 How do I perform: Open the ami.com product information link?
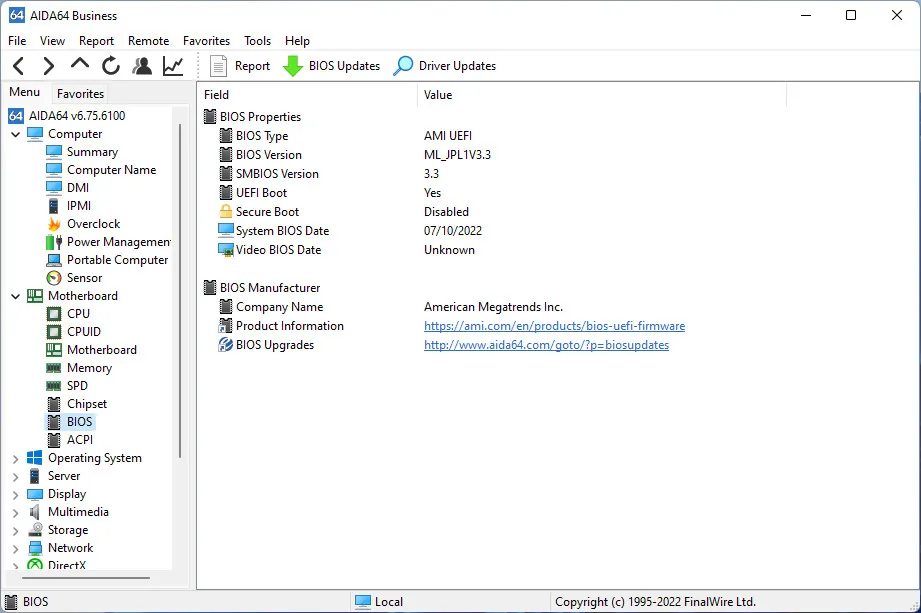554,326
